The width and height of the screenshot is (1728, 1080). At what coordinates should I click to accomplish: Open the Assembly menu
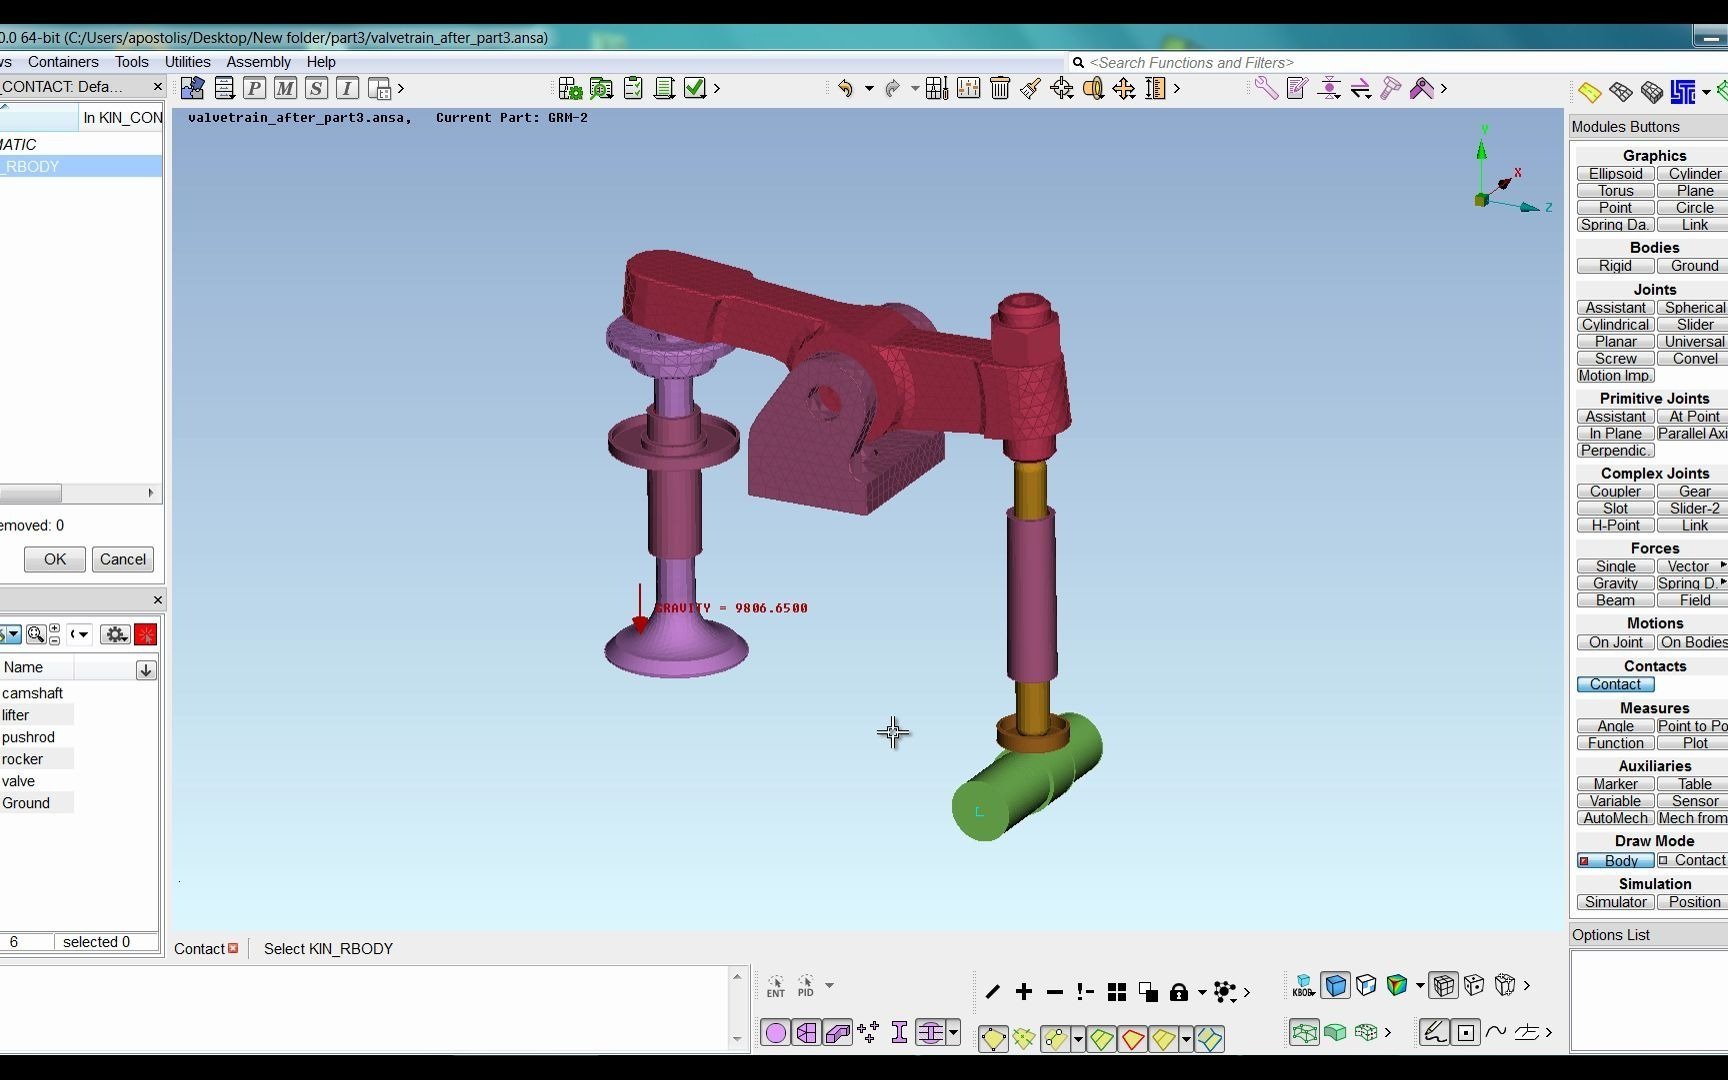(259, 62)
